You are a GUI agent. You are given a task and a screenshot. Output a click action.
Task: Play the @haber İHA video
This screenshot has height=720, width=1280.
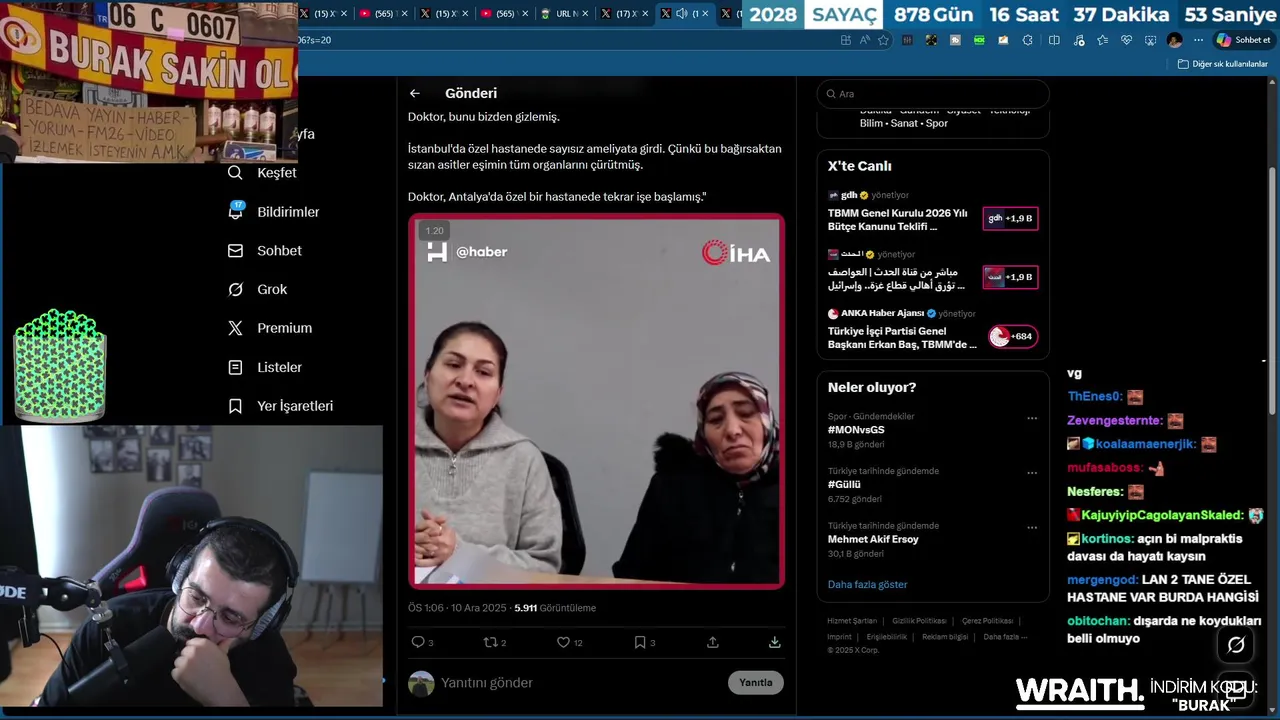click(x=596, y=401)
